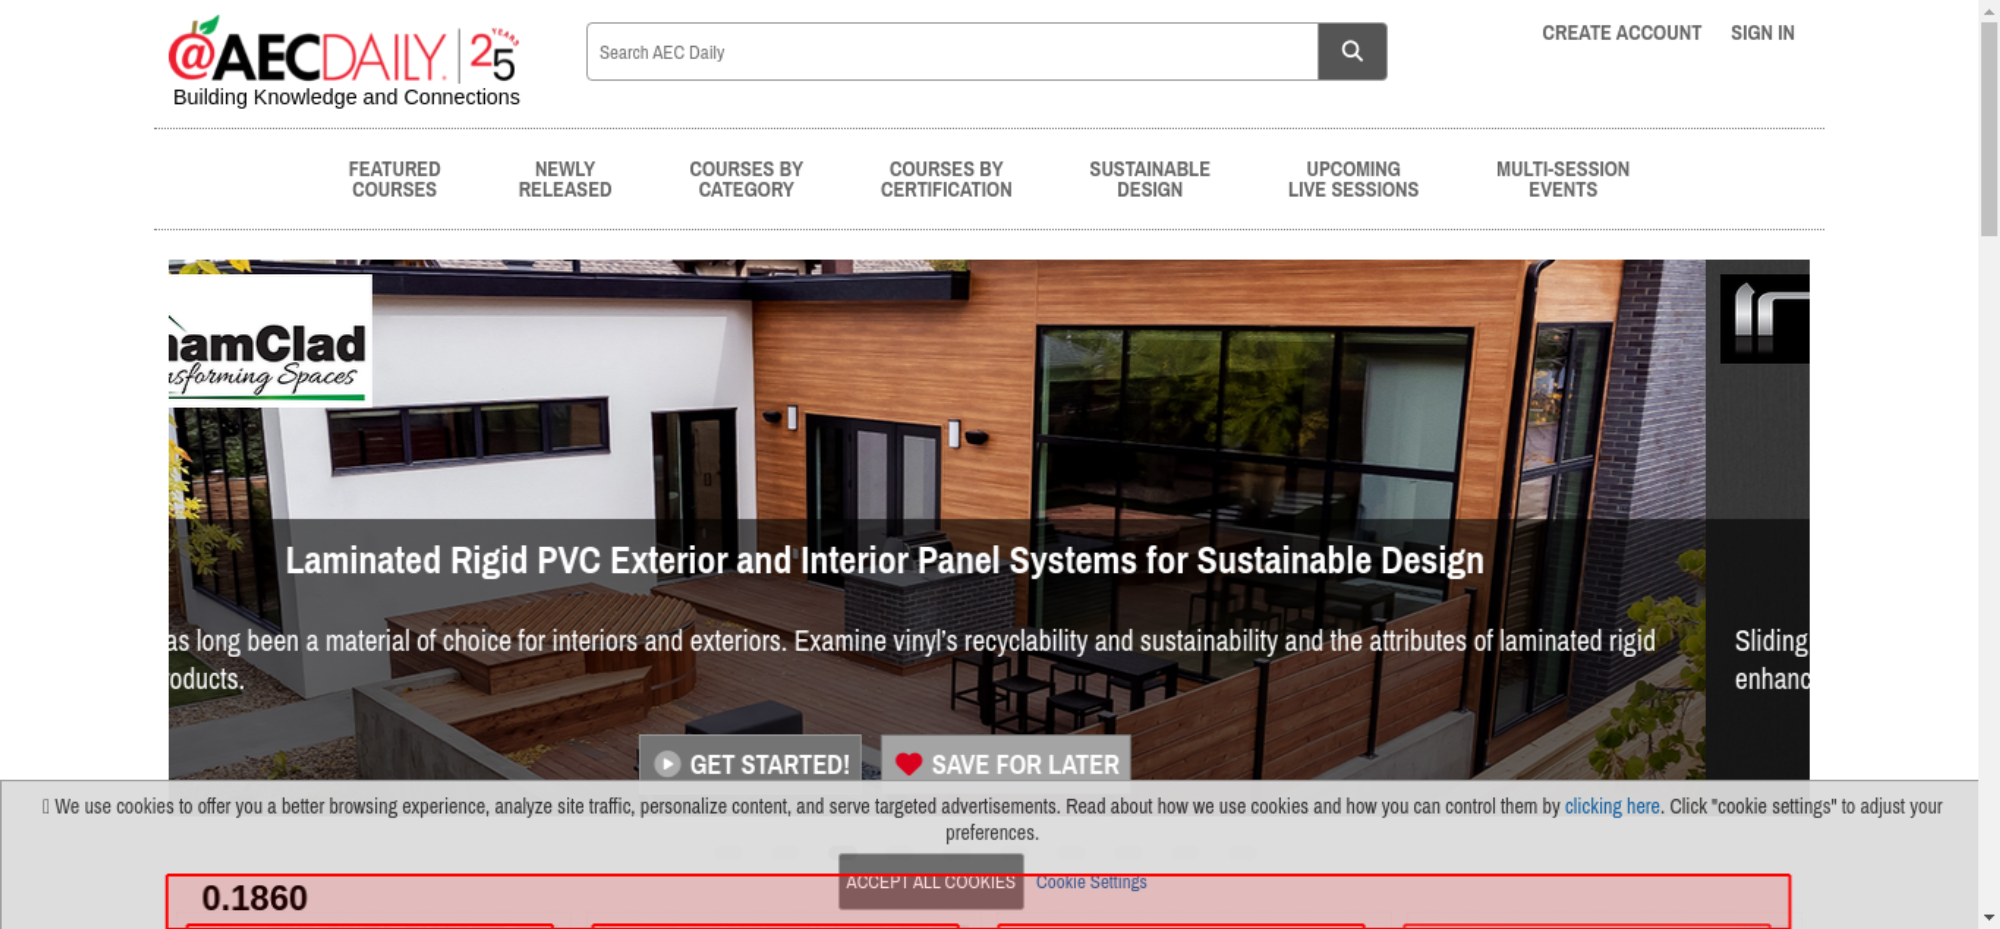Click the AEC Daily logo
This screenshot has height=929, width=2000.
click(x=307, y=52)
